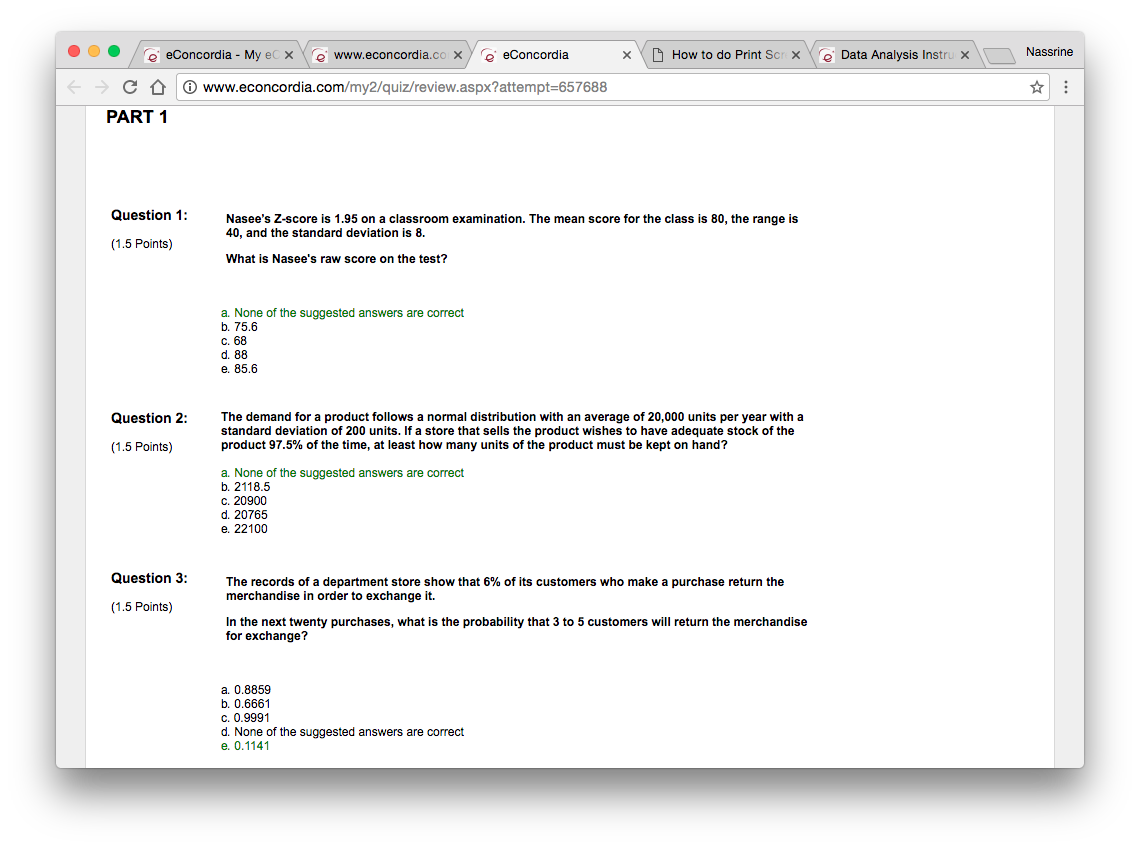1140x848 pixels.
Task: Reload the quiz review page
Action: coord(130,87)
